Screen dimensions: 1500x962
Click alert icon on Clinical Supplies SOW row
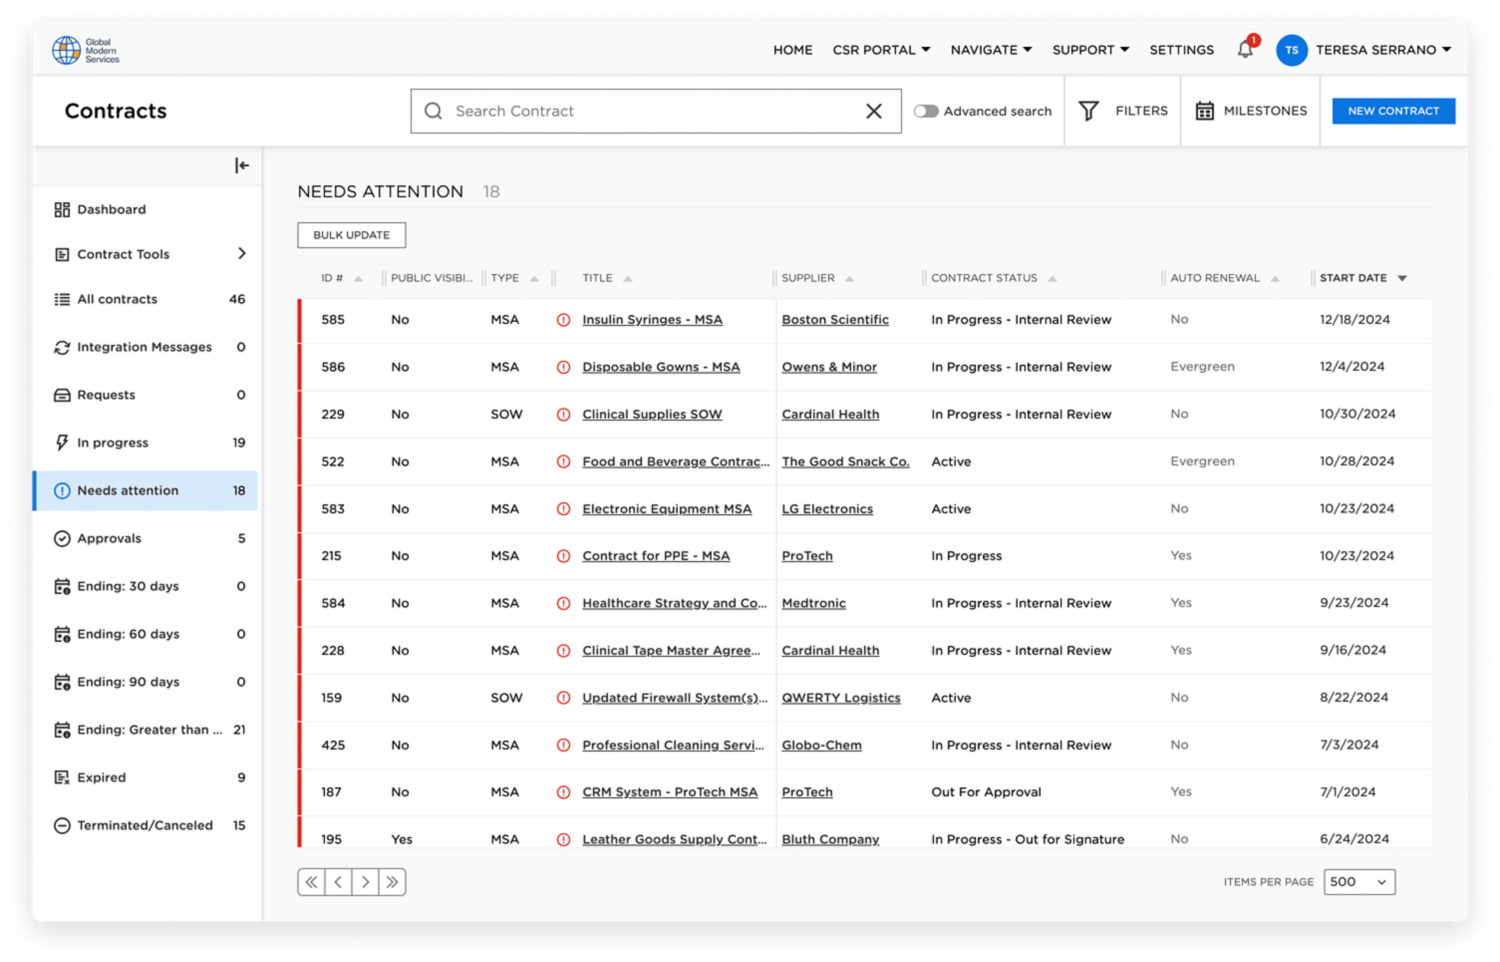tap(563, 414)
